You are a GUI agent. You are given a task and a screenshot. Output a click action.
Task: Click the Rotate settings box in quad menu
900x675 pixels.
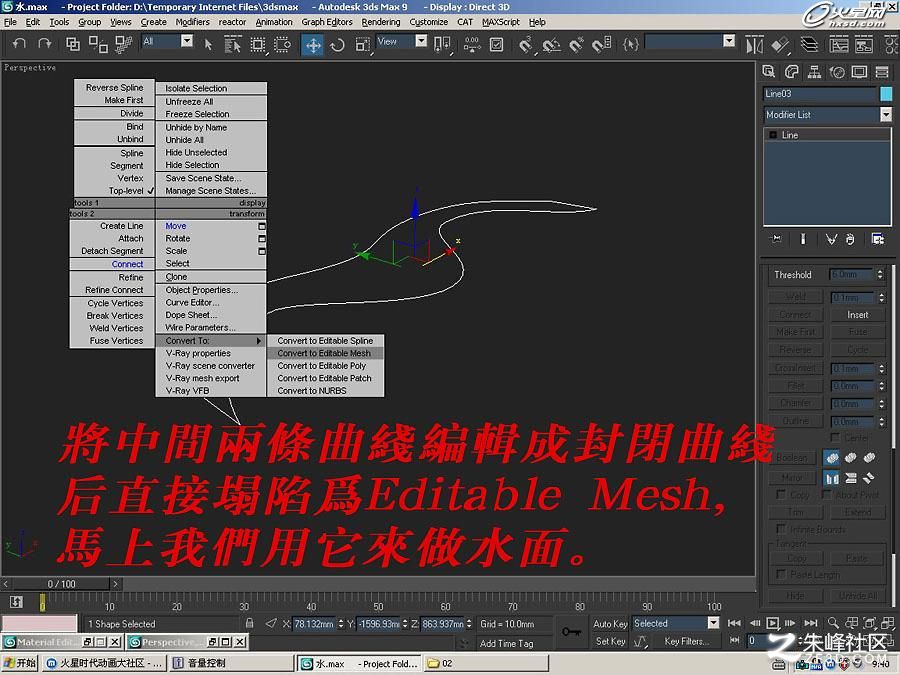(262, 238)
